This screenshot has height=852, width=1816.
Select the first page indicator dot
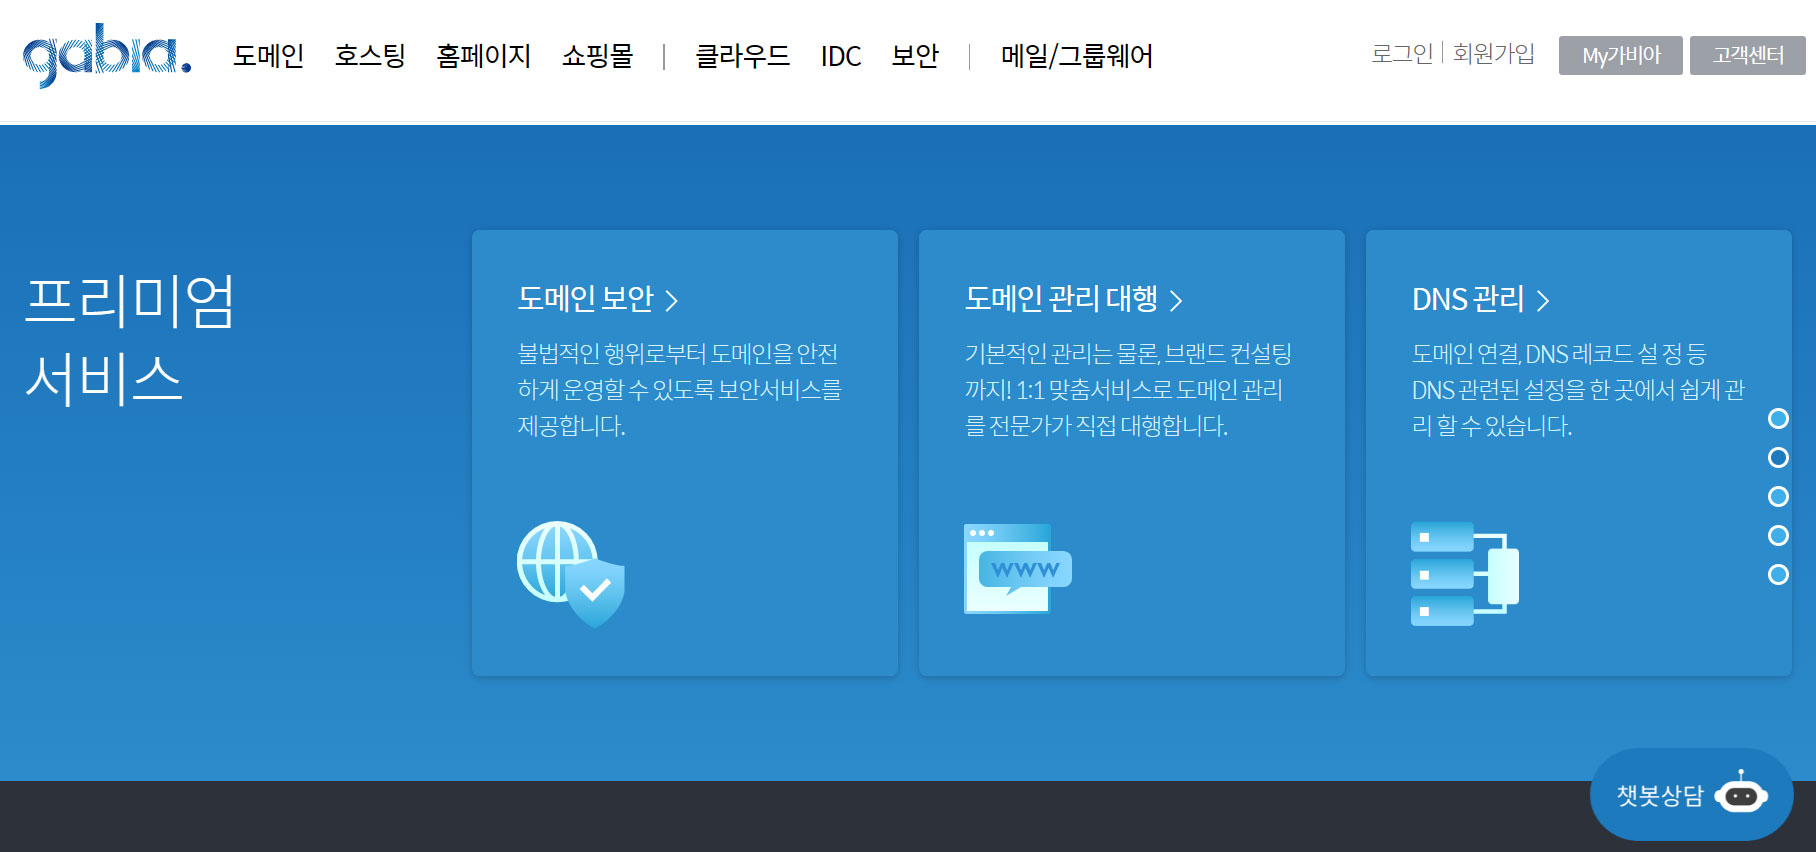point(1778,418)
